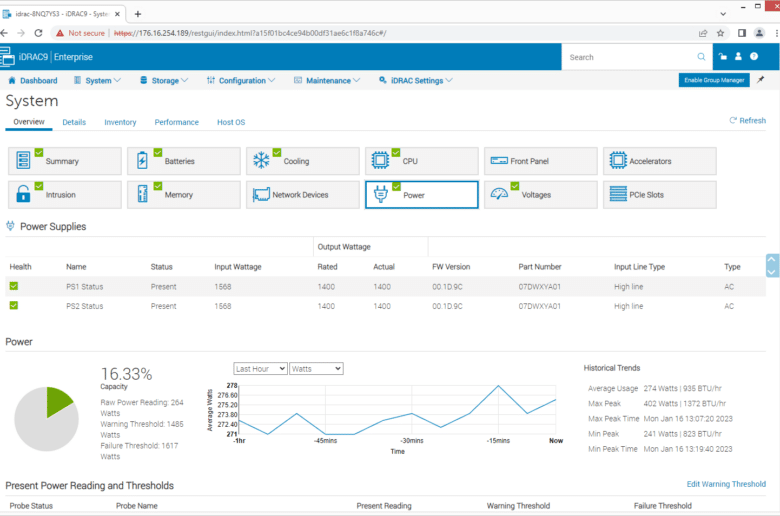Click the Input Line Type column header
Image resolution: width=780 pixels, height=516 pixels.
pyautogui.click(x=639, y=267)
